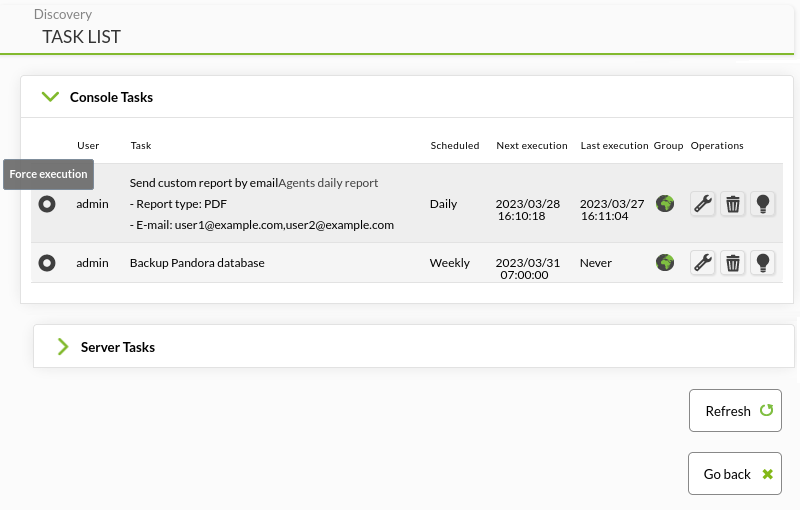Screen dimensions: 800x510
Task: Click the lightbulb icon for daily report task
Action: [763, 204]
